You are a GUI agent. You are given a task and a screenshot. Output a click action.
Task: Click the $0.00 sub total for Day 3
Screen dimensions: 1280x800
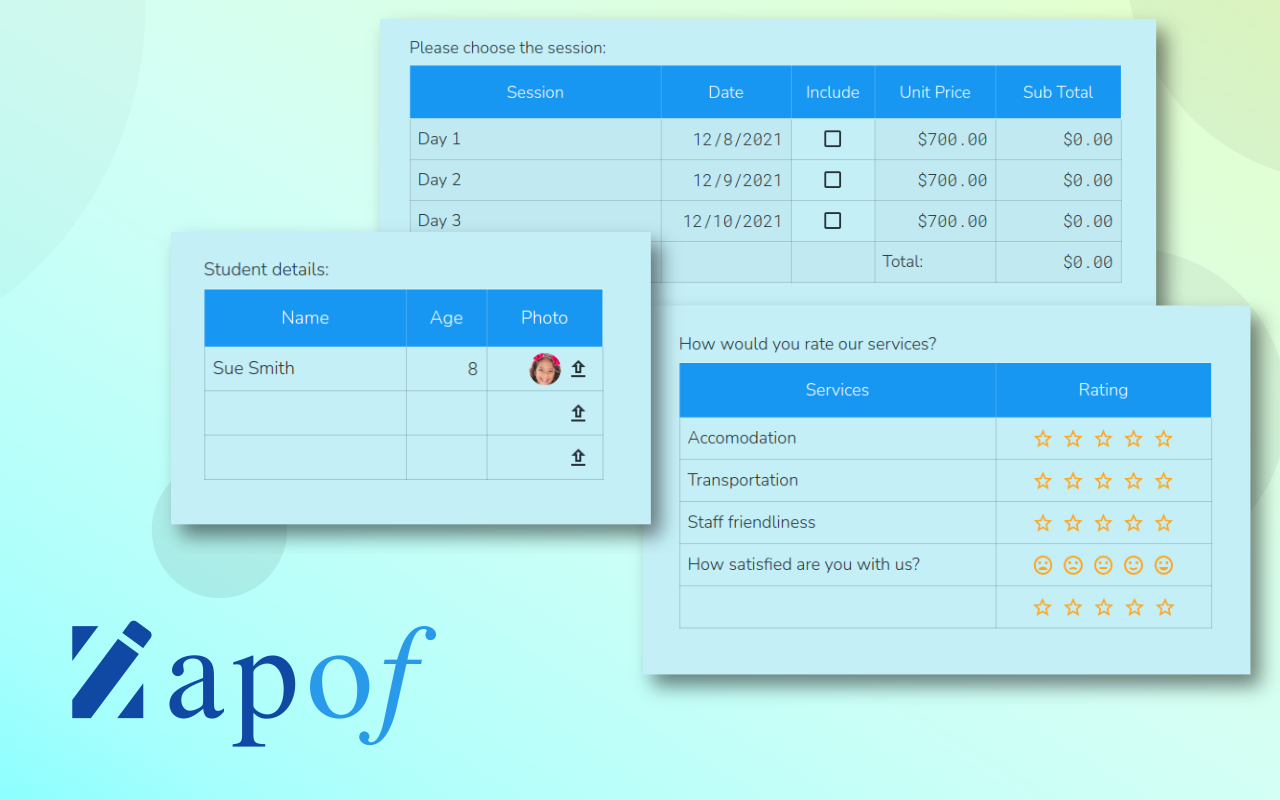coord(1088,222)
